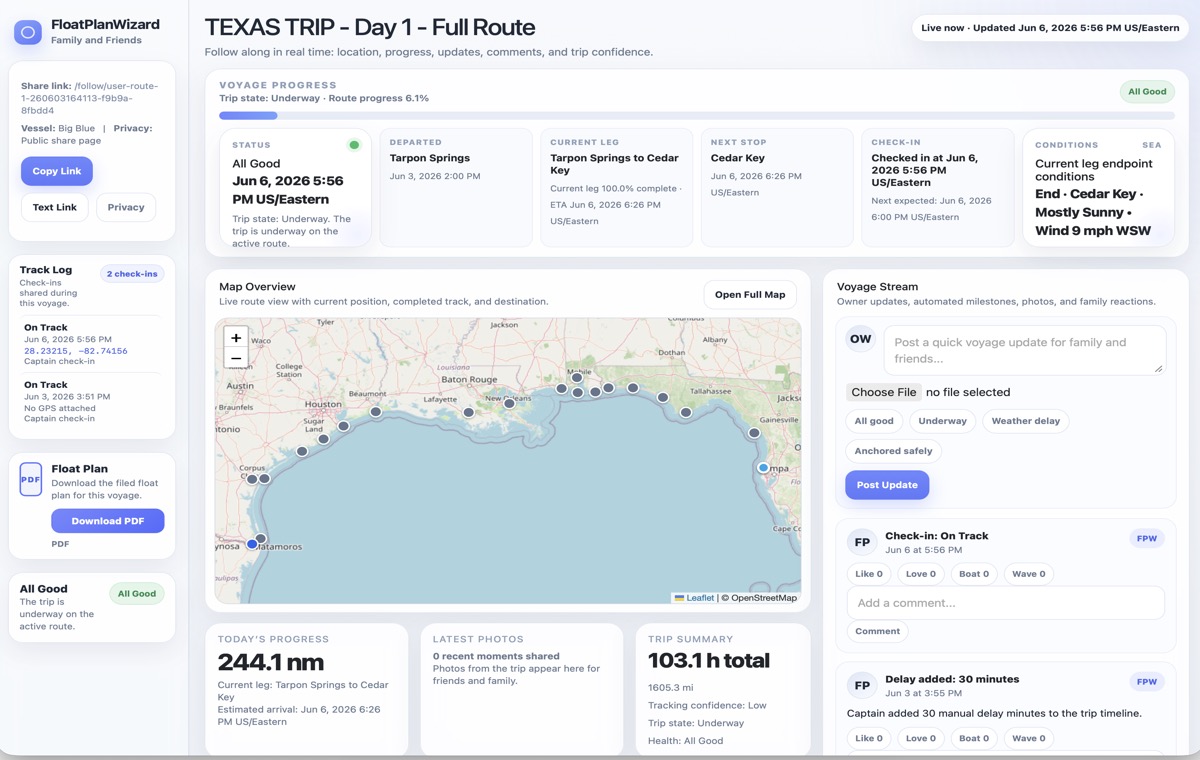Click the All Good badge in the sidebar
The image size is (1200, 760).
pos(137,594)
